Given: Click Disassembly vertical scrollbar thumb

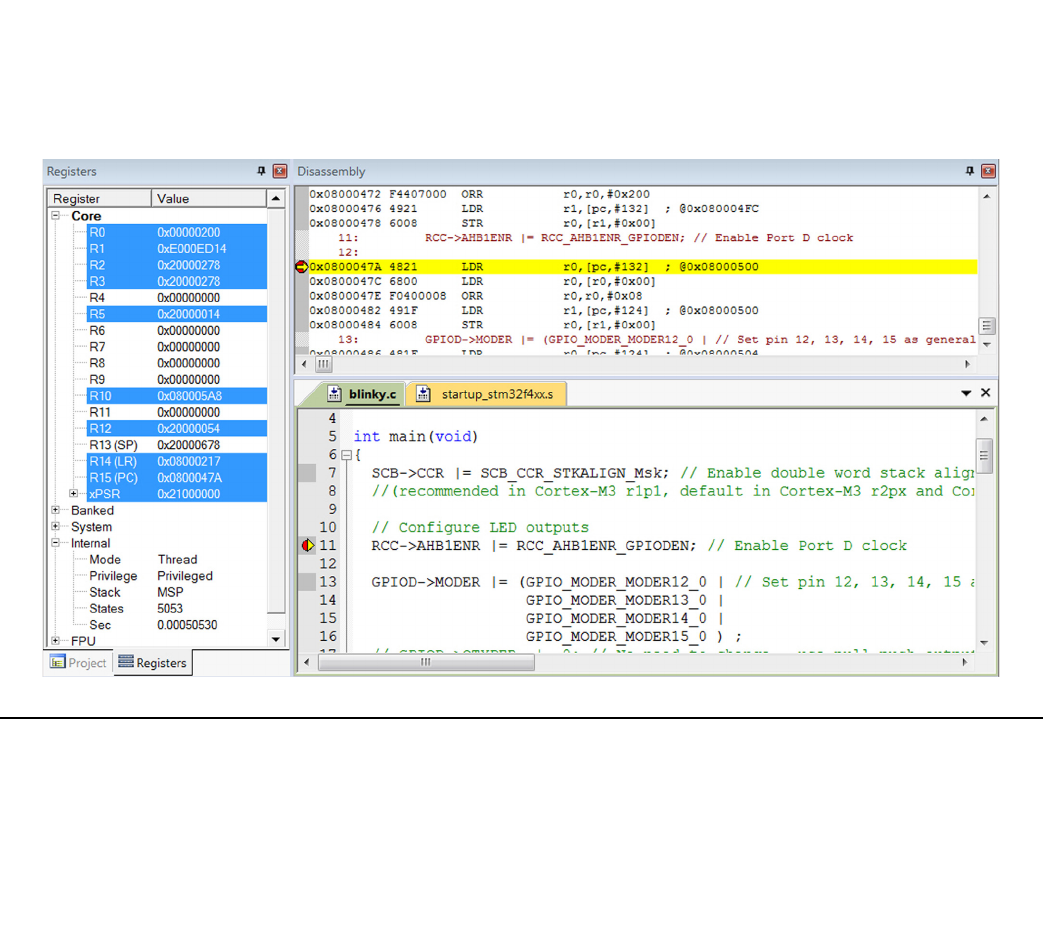Looking at the screenshot, I should 987,326.
